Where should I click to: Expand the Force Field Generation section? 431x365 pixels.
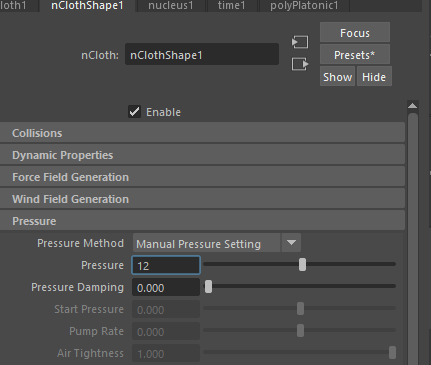[202, 177]
